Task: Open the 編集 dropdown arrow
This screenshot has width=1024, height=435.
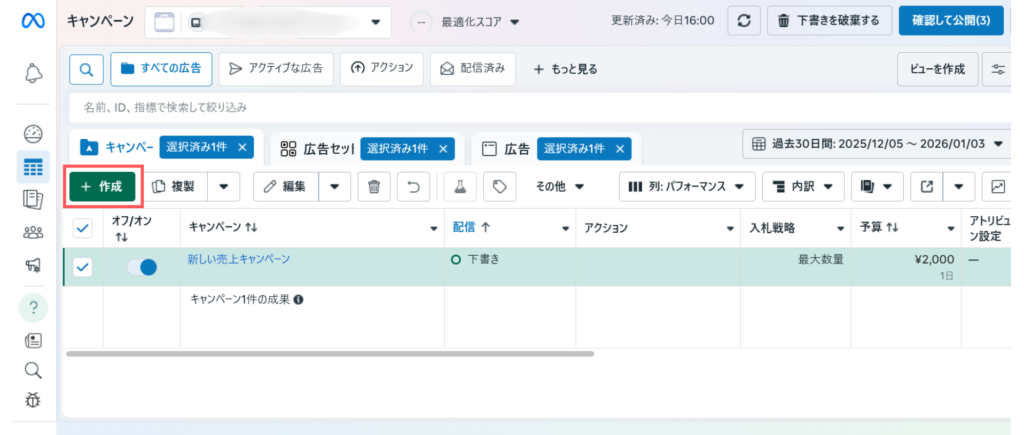Action: [334, 186]
